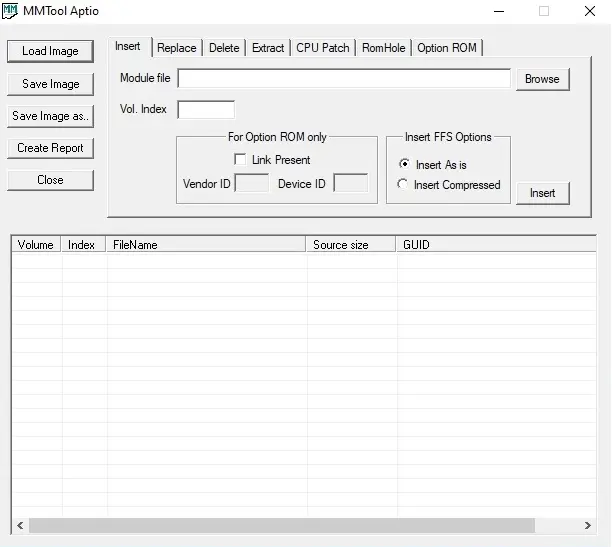The image size is (612, 547).
Task: Sort by the FileName column header
Action: pos(206,244)
